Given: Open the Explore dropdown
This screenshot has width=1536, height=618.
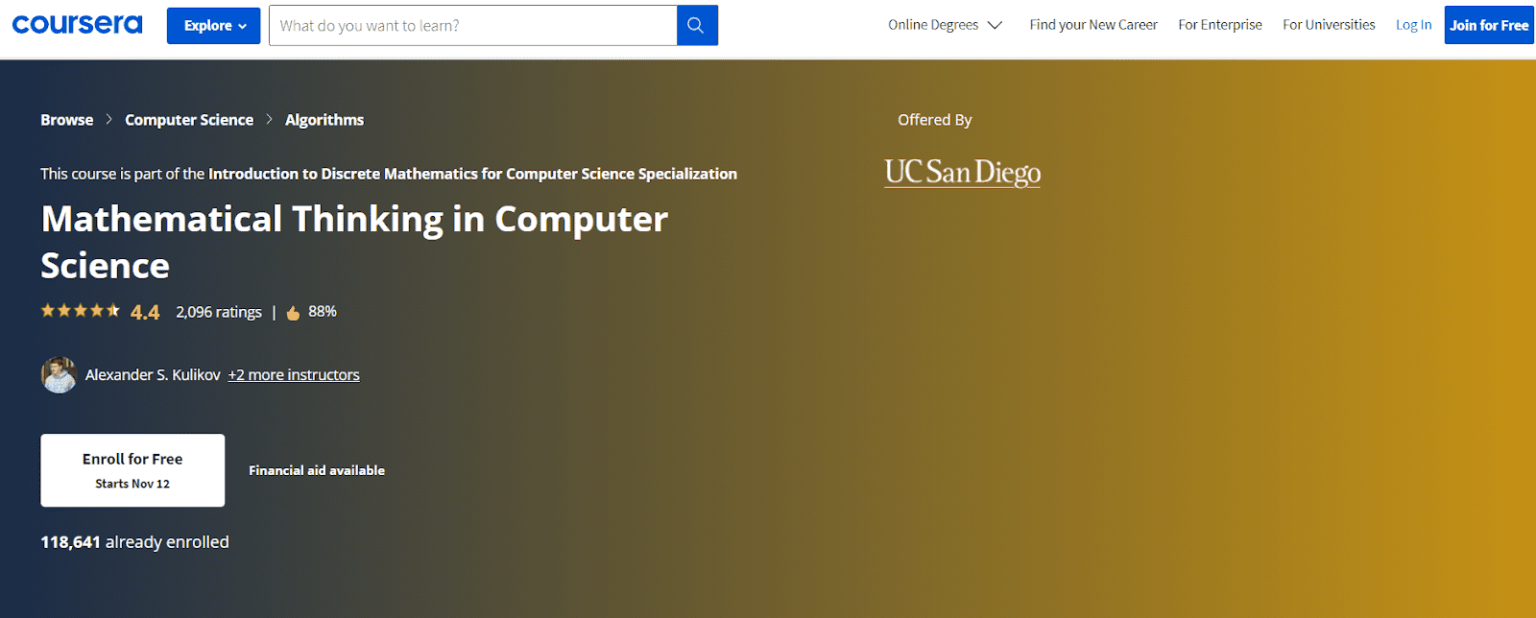Looking at the screenshot, I should pos(213,25).
